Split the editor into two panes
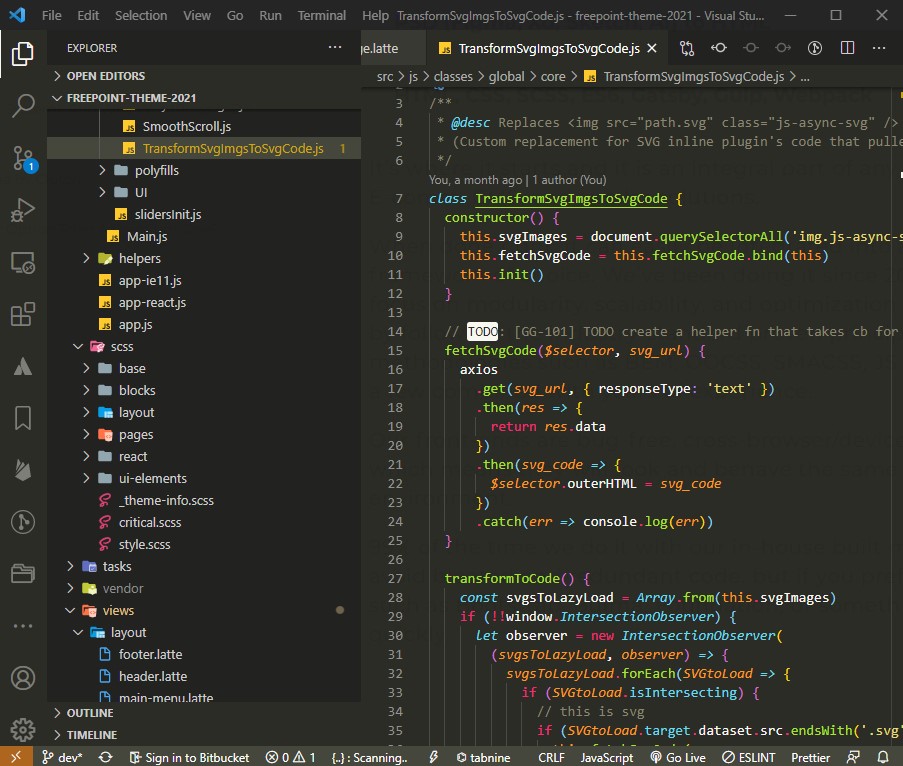The image size is (903, 766). (845, 47)
